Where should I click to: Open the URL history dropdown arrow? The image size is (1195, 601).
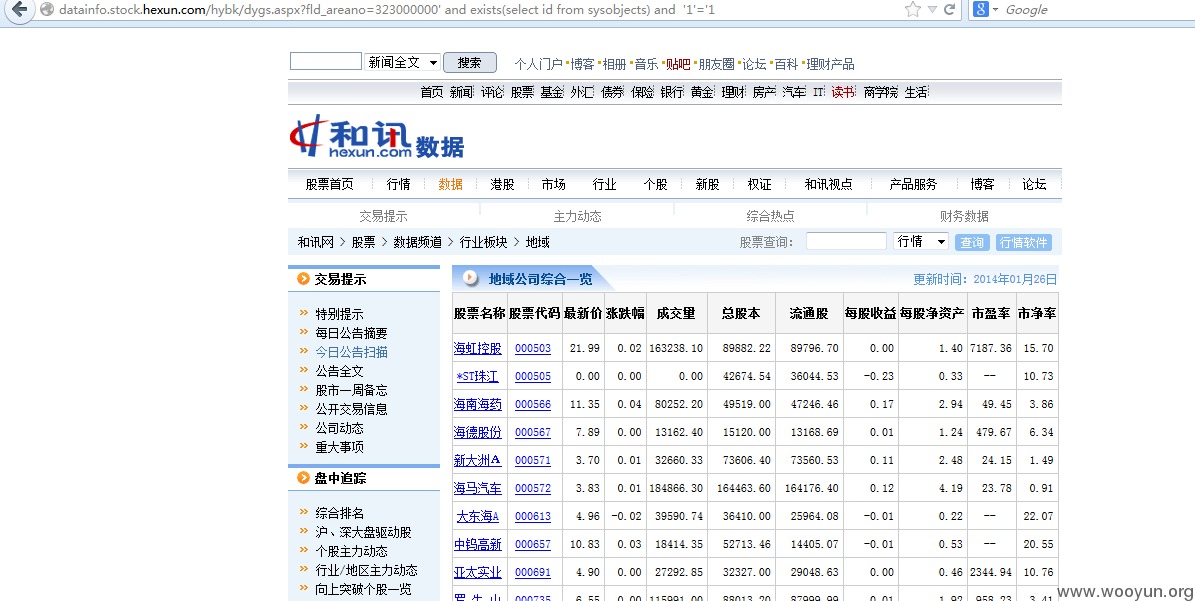coord(932,10)
